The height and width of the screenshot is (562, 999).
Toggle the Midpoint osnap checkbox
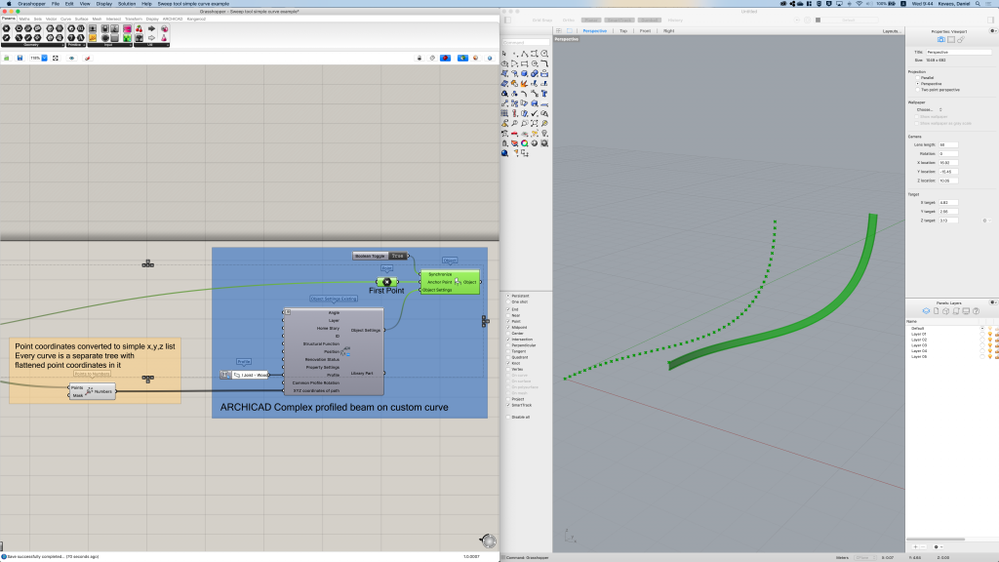[x=508, y=328]
